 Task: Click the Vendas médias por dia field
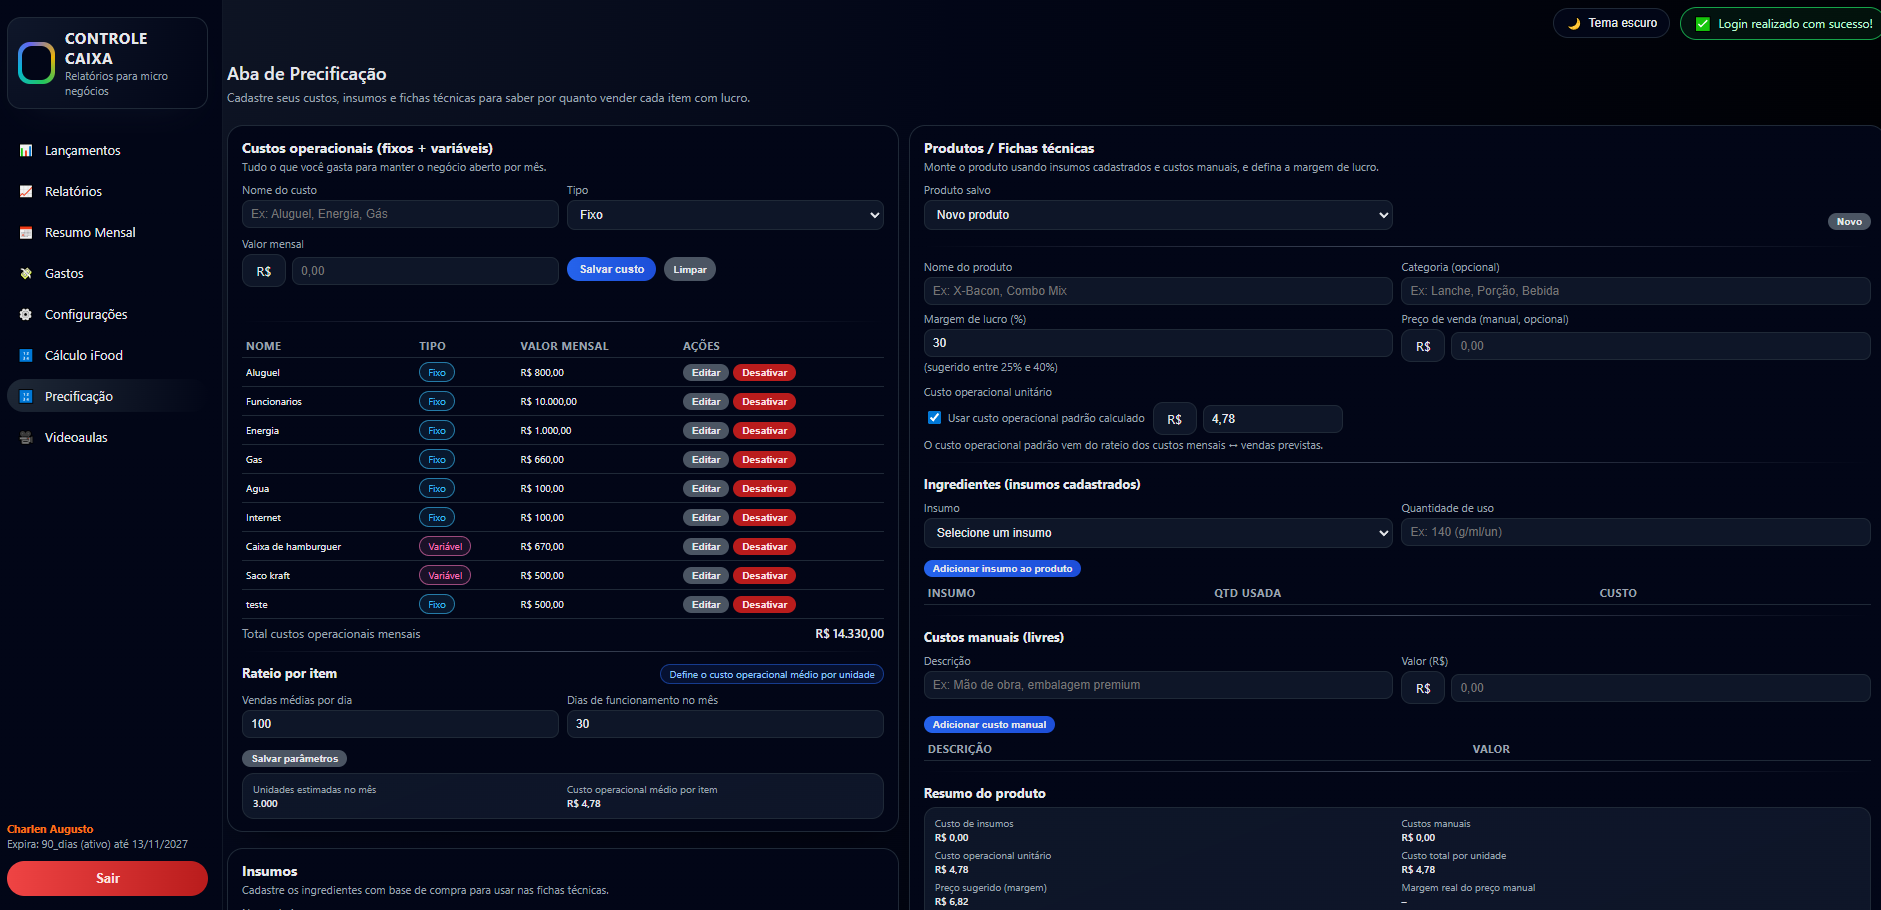coord(400,724)
